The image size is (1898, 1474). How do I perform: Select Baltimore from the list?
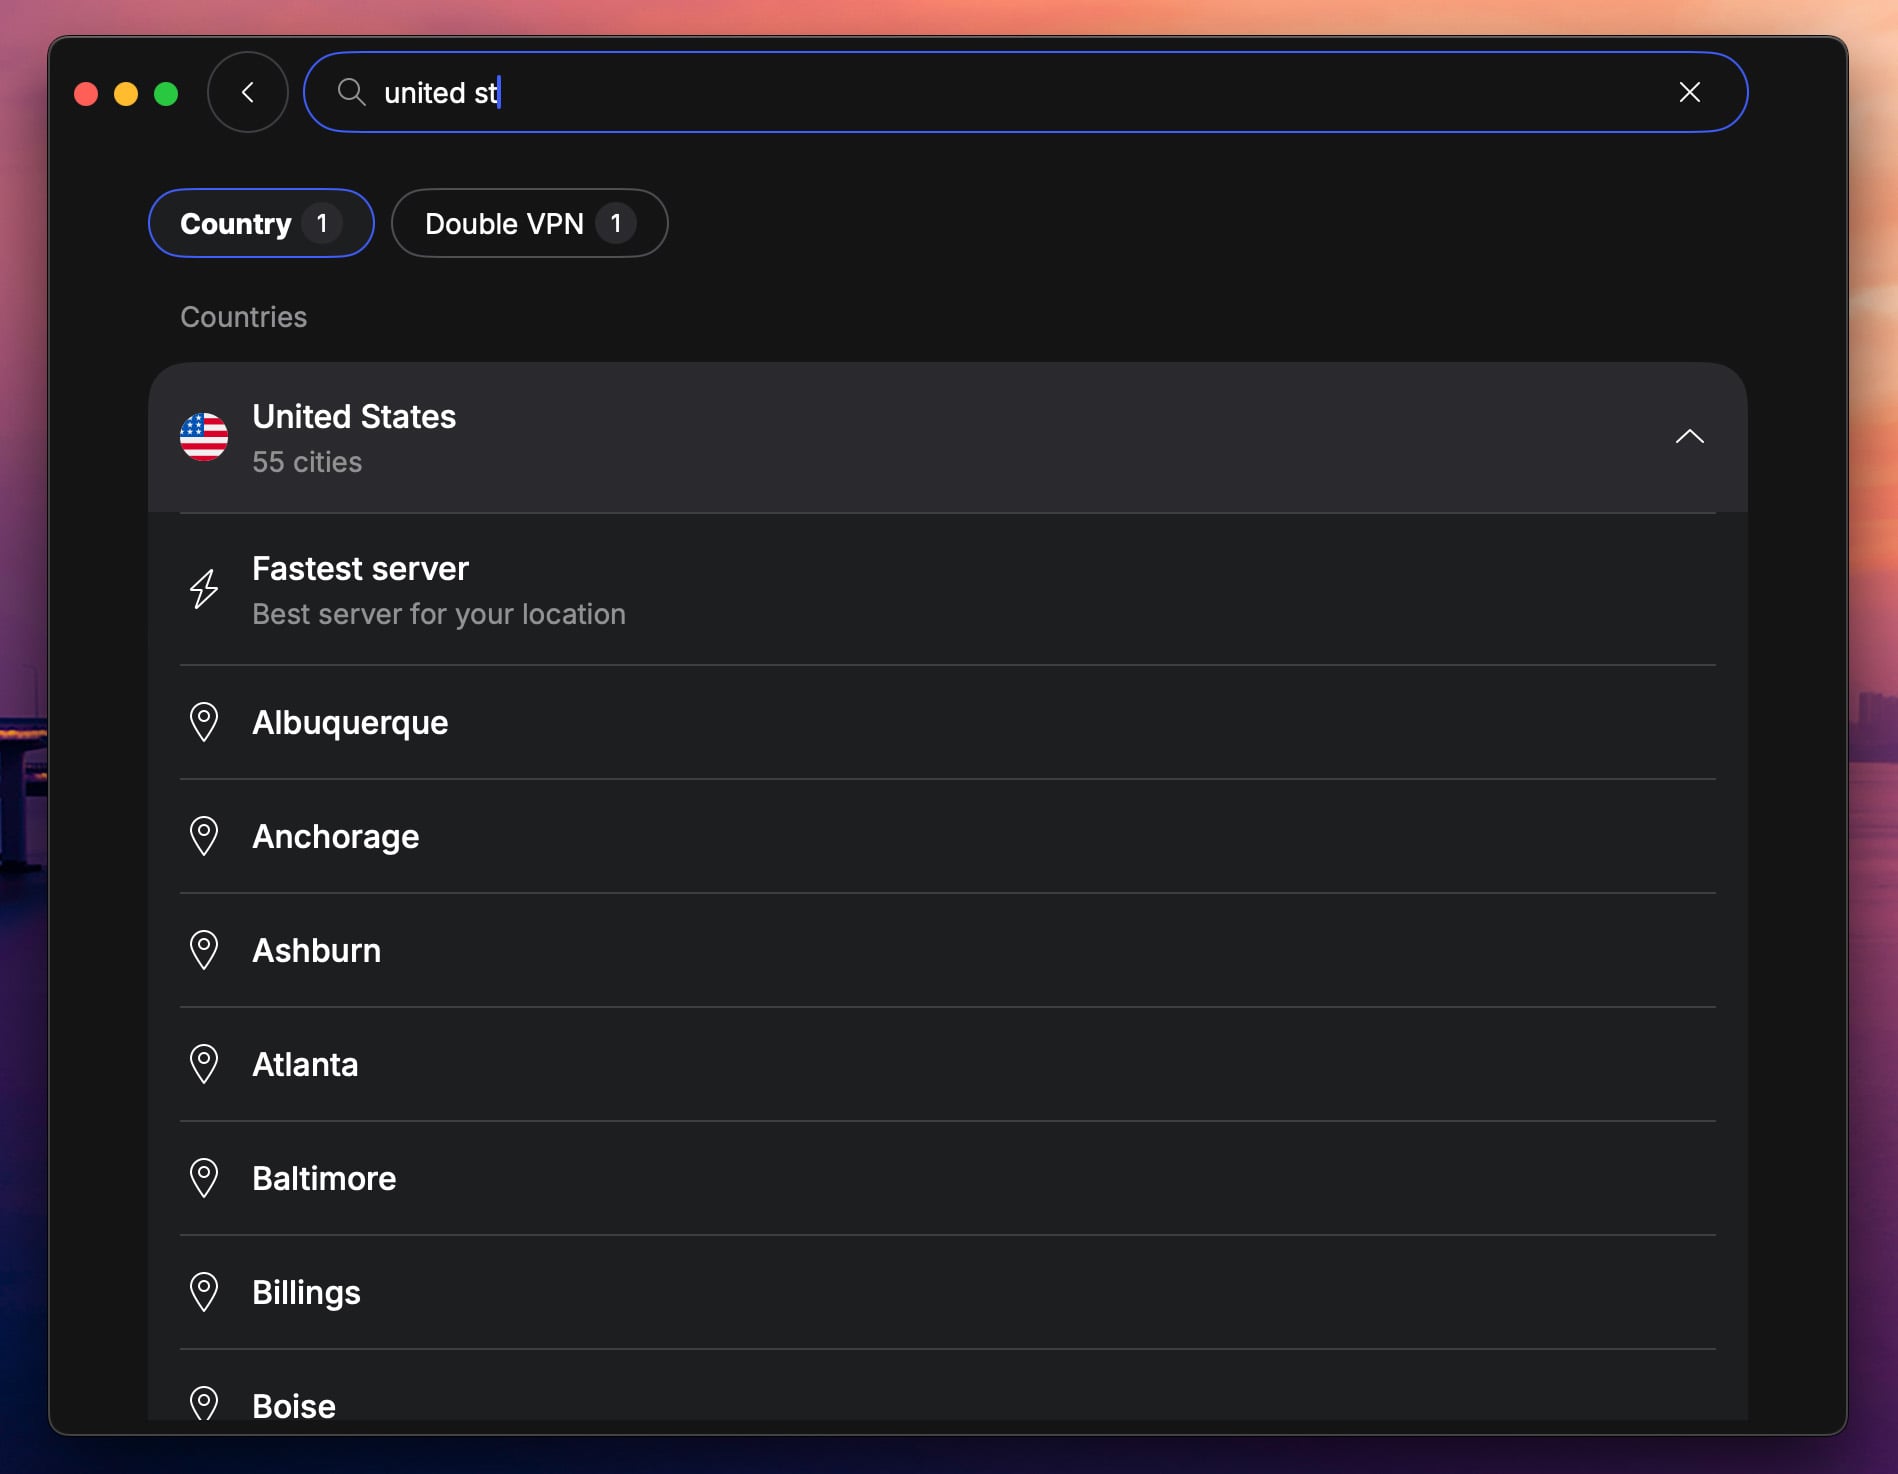(947, 1178)
